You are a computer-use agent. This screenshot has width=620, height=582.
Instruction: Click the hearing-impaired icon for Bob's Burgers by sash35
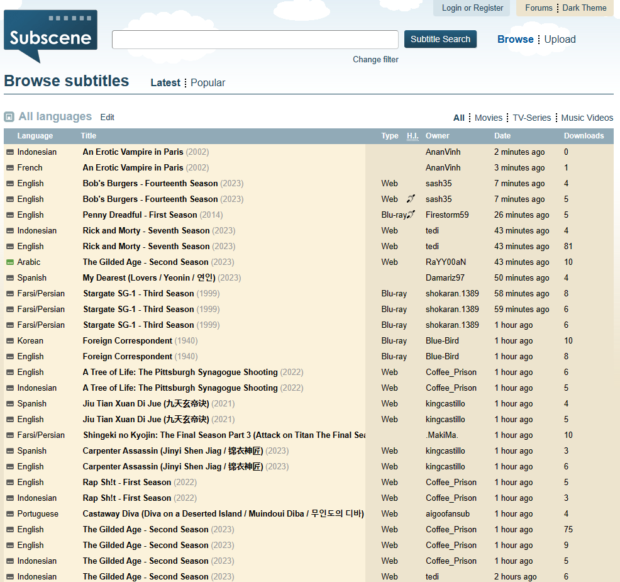pyautogui.click(x=411, y=199)
